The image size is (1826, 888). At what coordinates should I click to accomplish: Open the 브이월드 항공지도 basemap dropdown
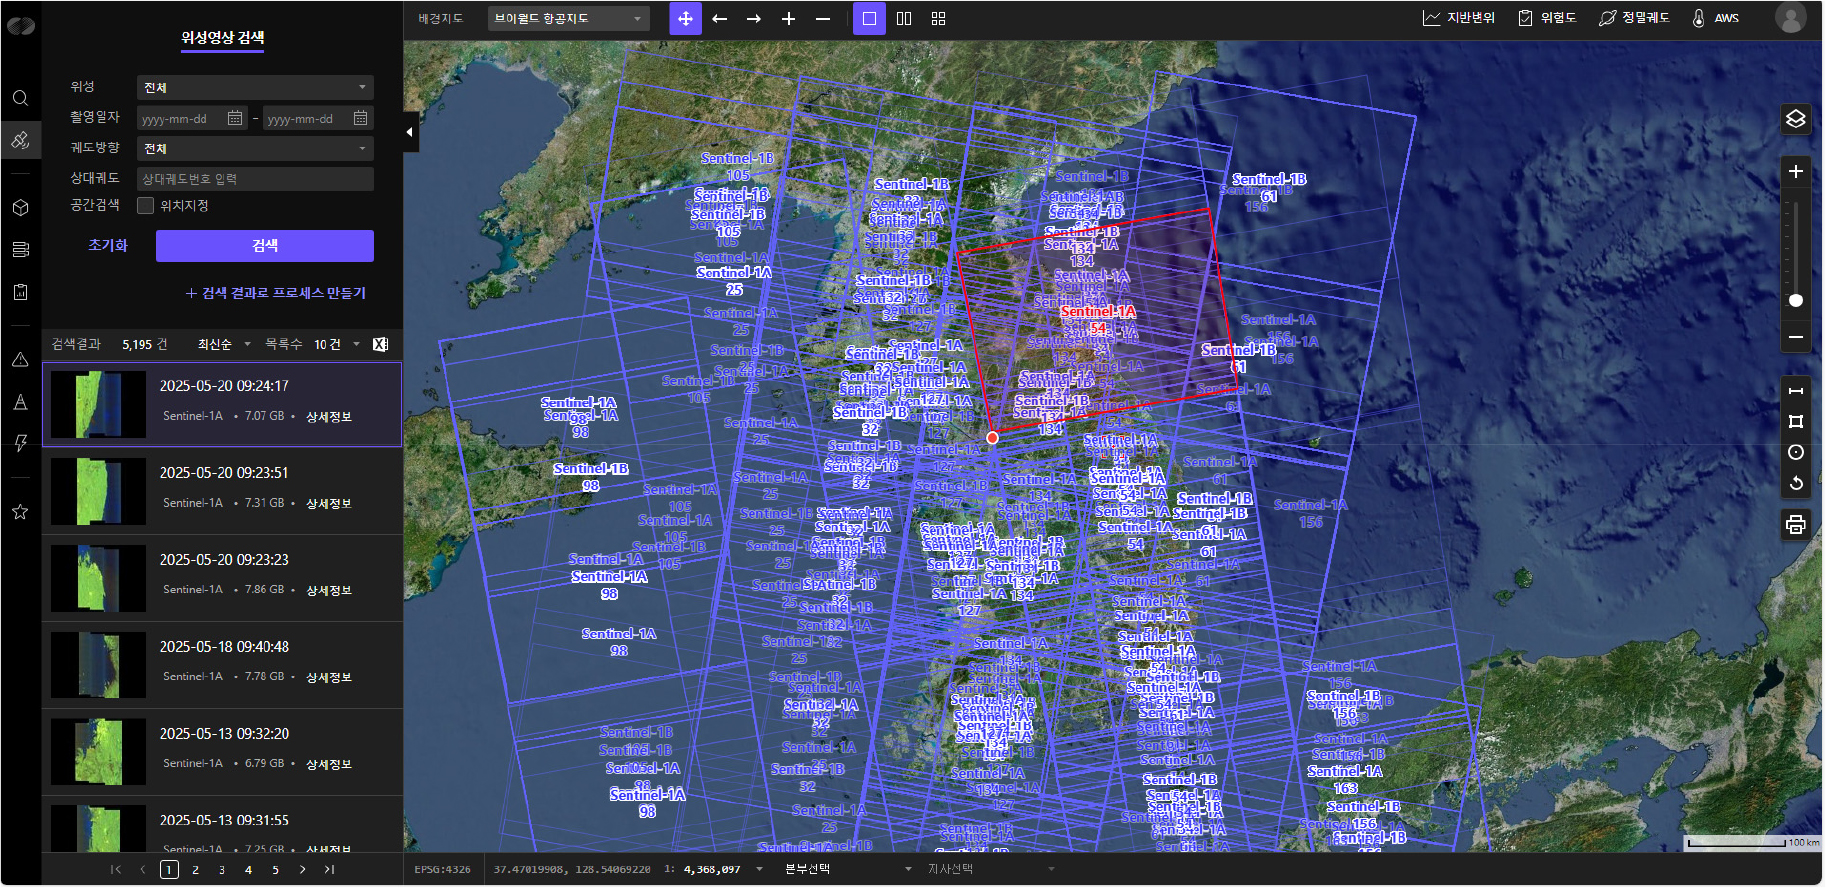click(x=569, y=19)
